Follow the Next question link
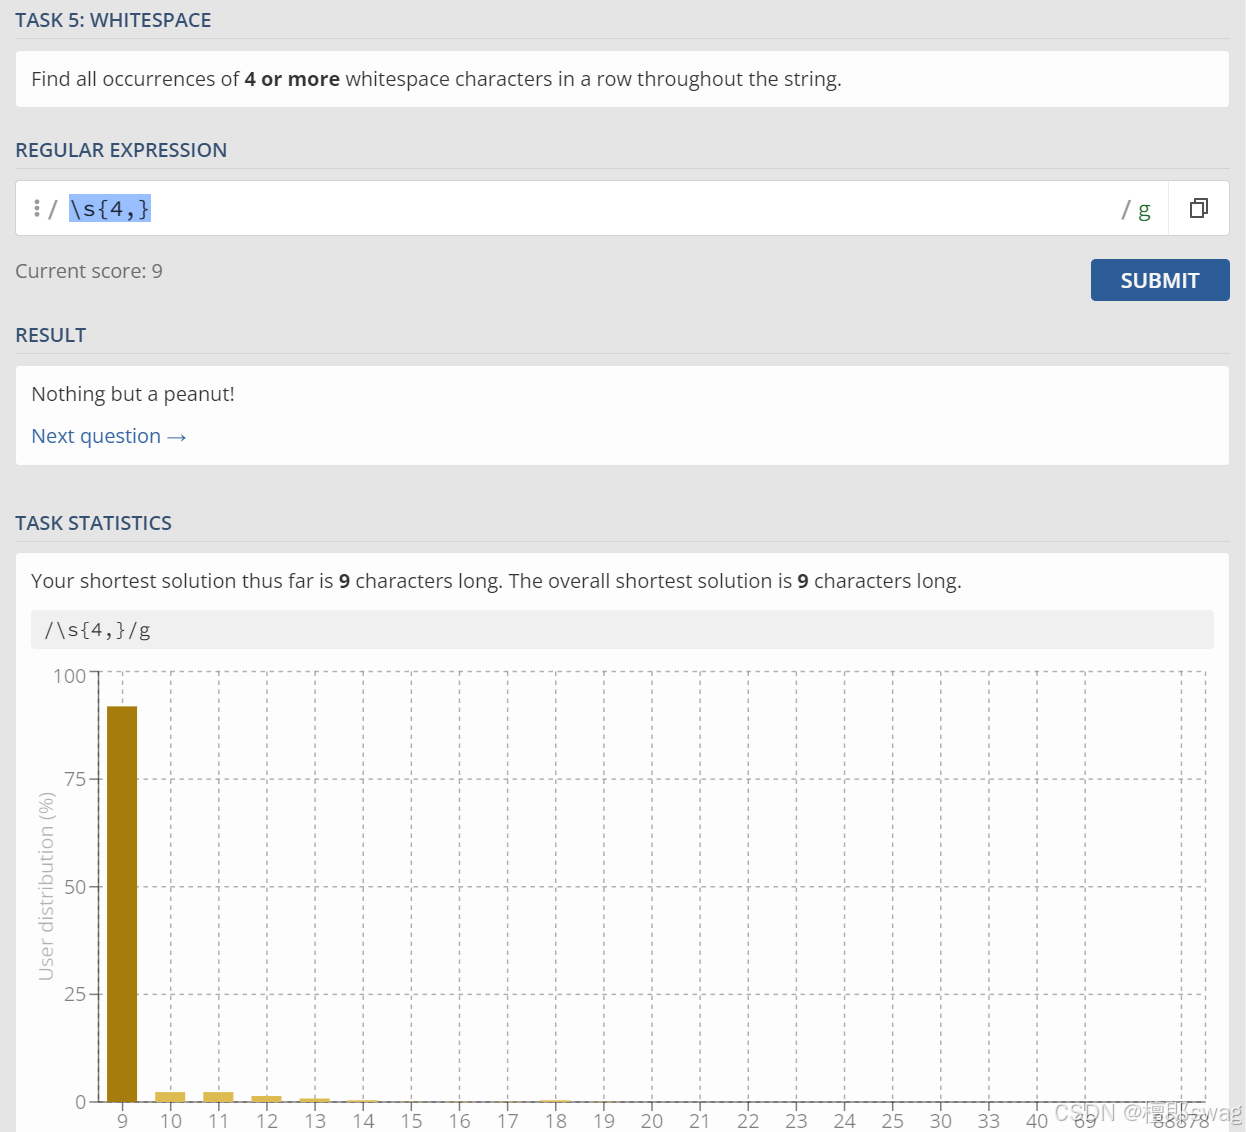 (x=95, y=436)
